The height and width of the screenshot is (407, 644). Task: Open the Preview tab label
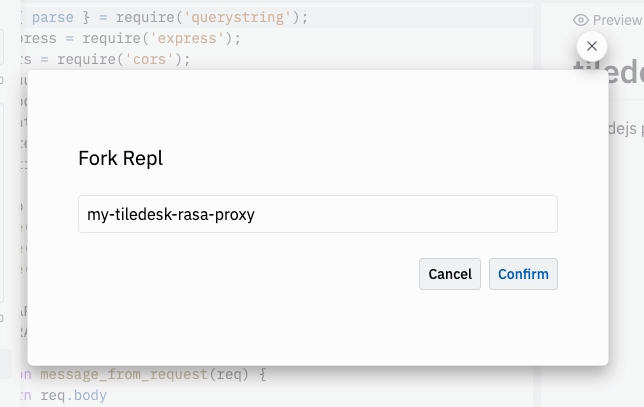tap(616, 20)
